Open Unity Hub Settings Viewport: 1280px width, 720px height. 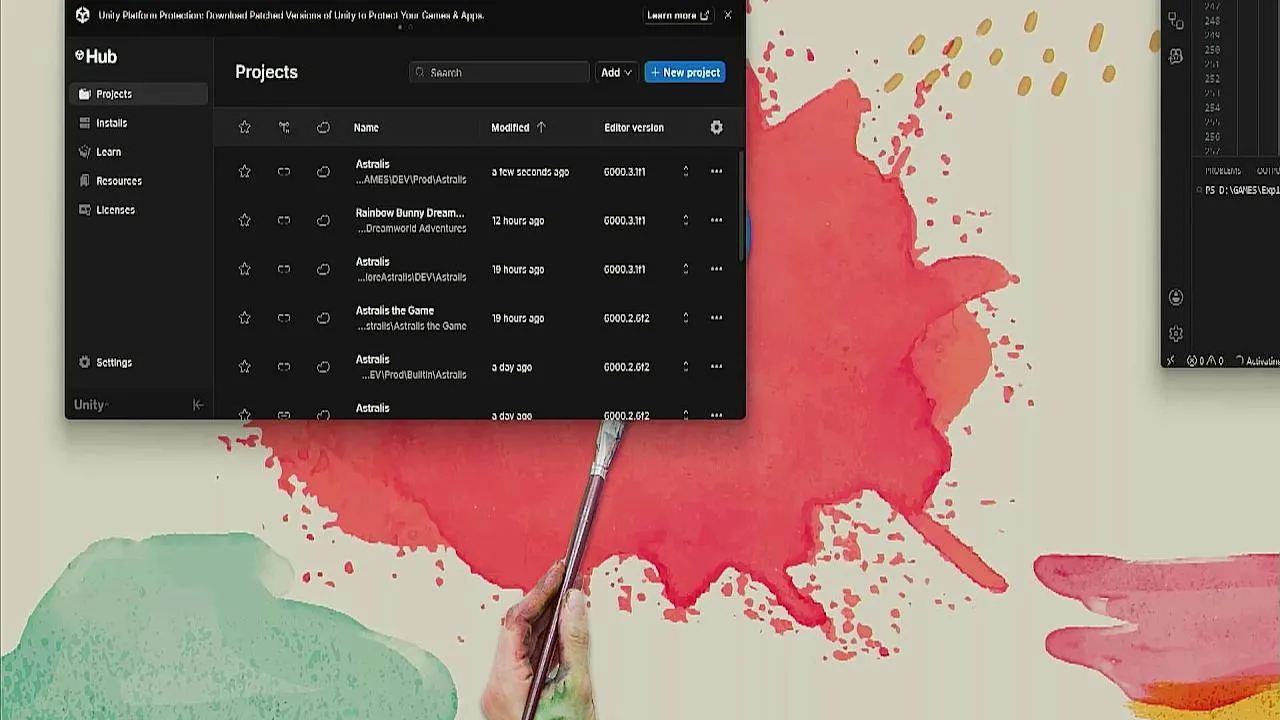[x=105, y=362]
